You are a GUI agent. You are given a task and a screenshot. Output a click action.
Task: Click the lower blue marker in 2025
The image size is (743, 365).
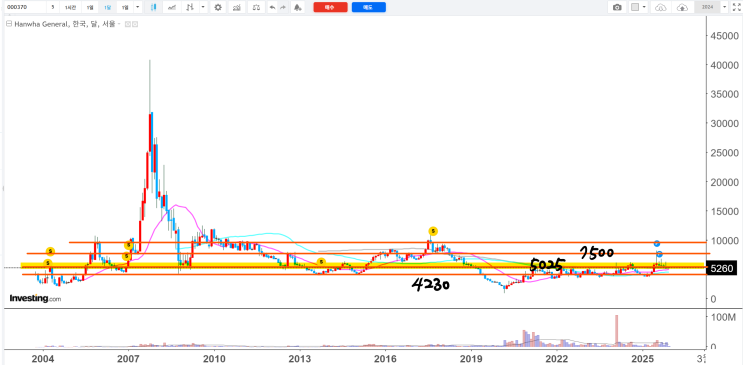pyautogui.click(x=659, y=254)
